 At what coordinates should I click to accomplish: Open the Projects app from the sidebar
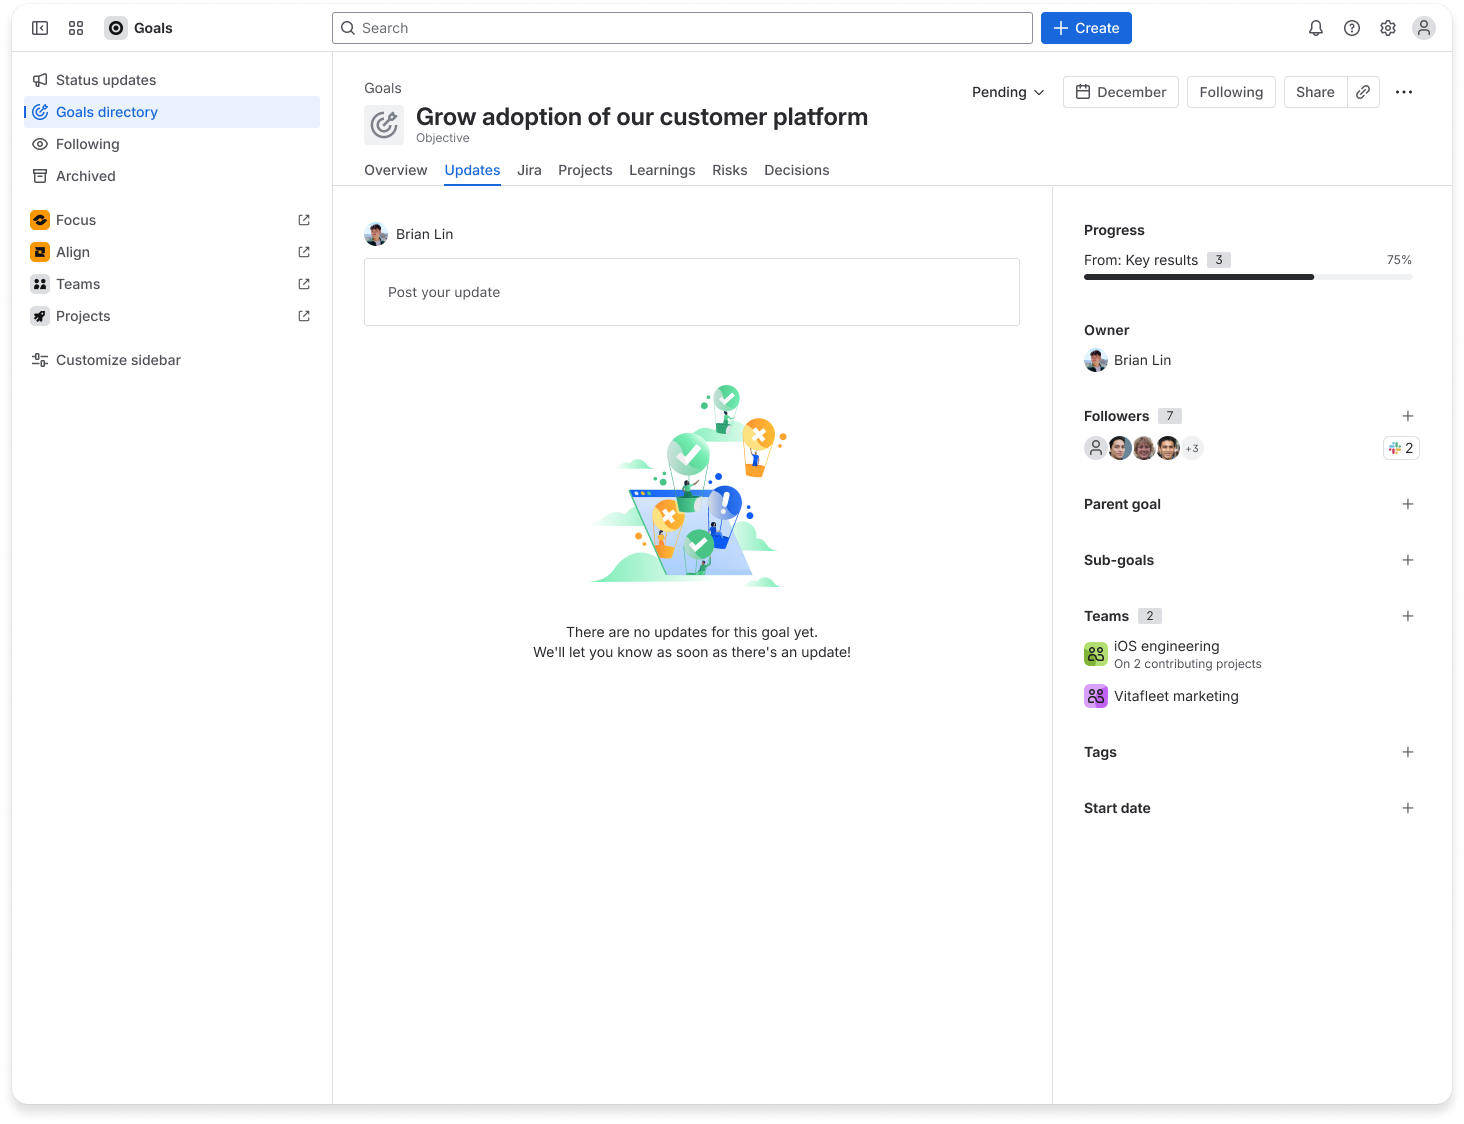(x=85, y=315)
